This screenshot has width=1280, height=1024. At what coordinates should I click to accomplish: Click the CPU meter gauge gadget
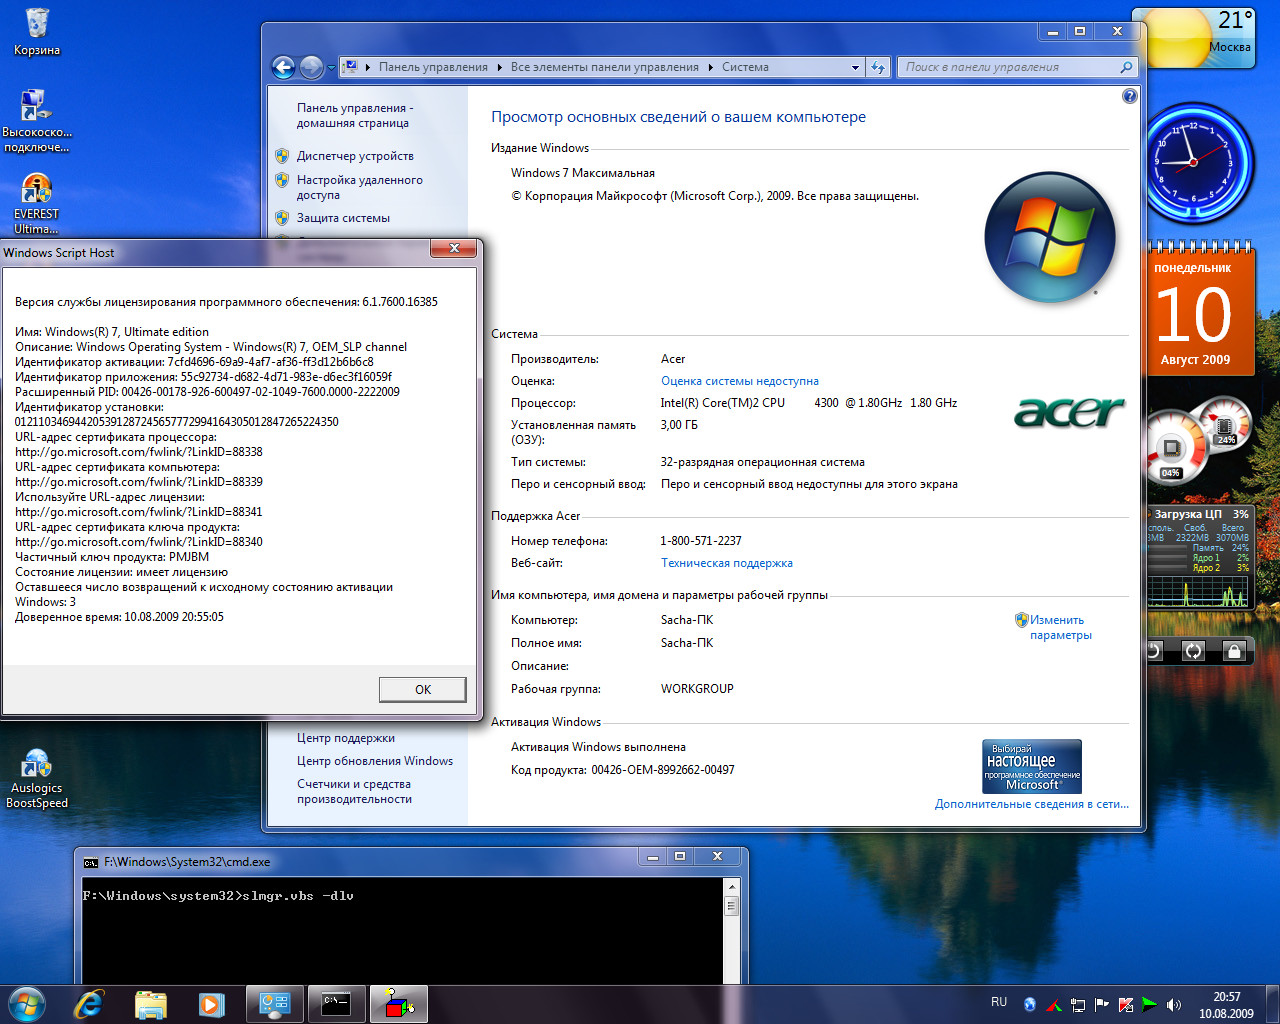[1197, 440]
